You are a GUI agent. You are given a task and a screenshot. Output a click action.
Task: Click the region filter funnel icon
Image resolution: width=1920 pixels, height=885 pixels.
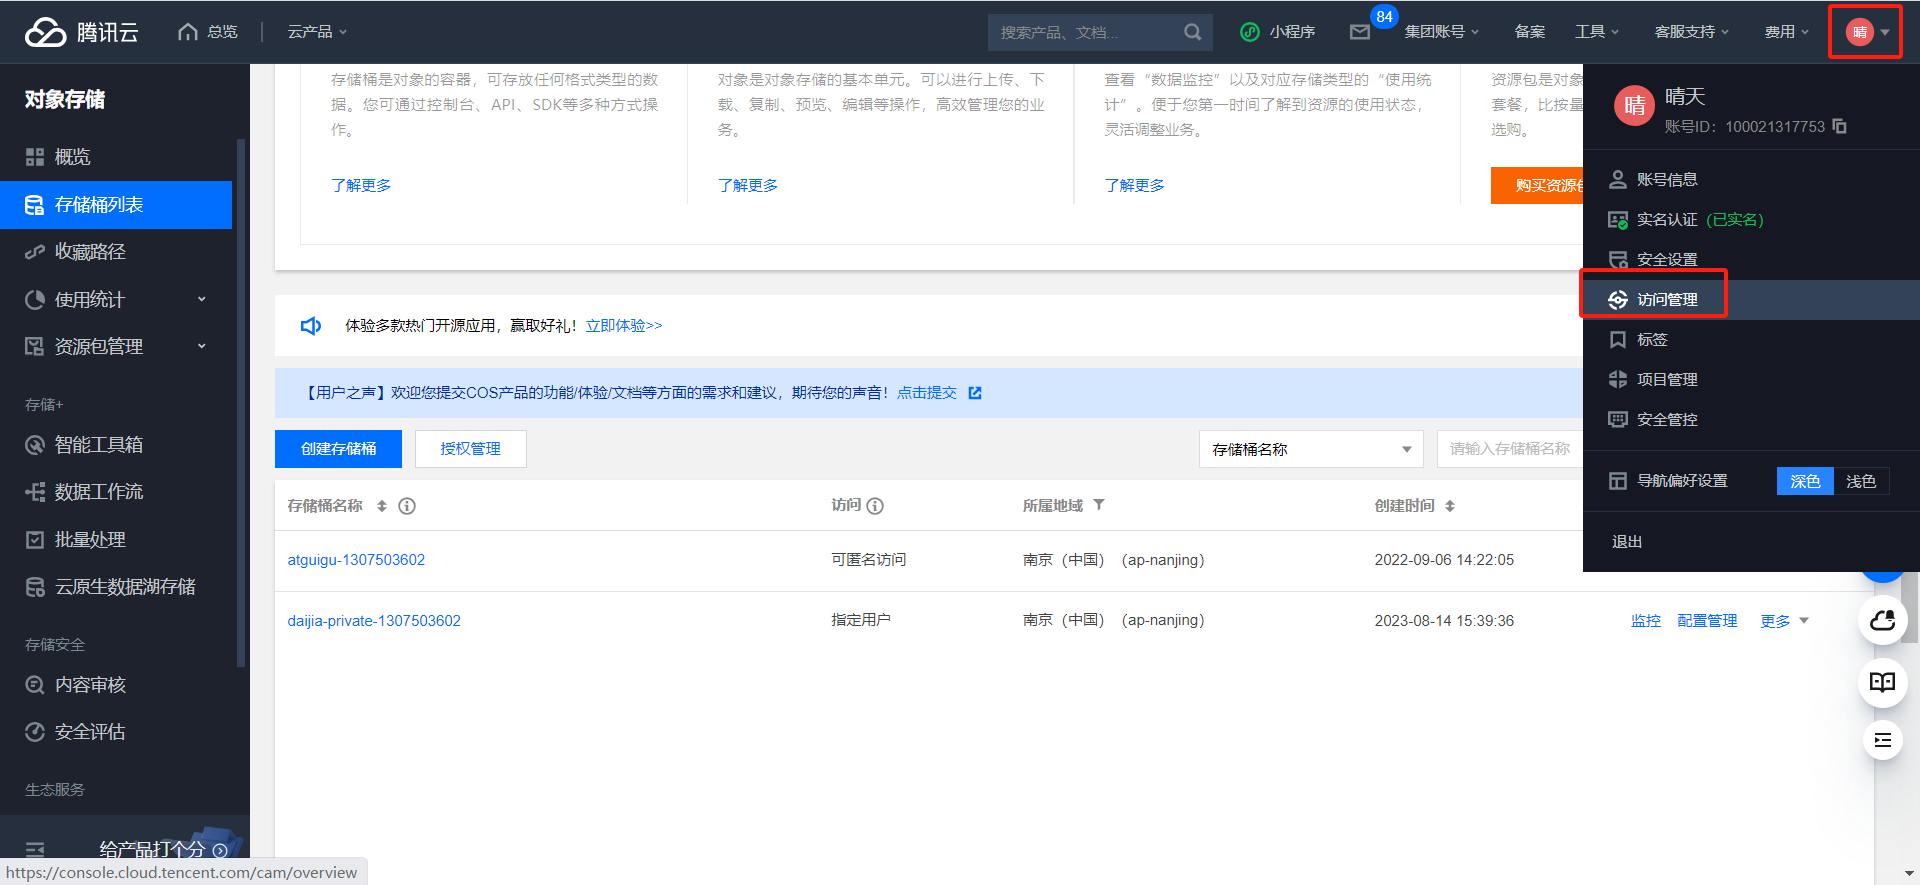[x=1099, y=505]
